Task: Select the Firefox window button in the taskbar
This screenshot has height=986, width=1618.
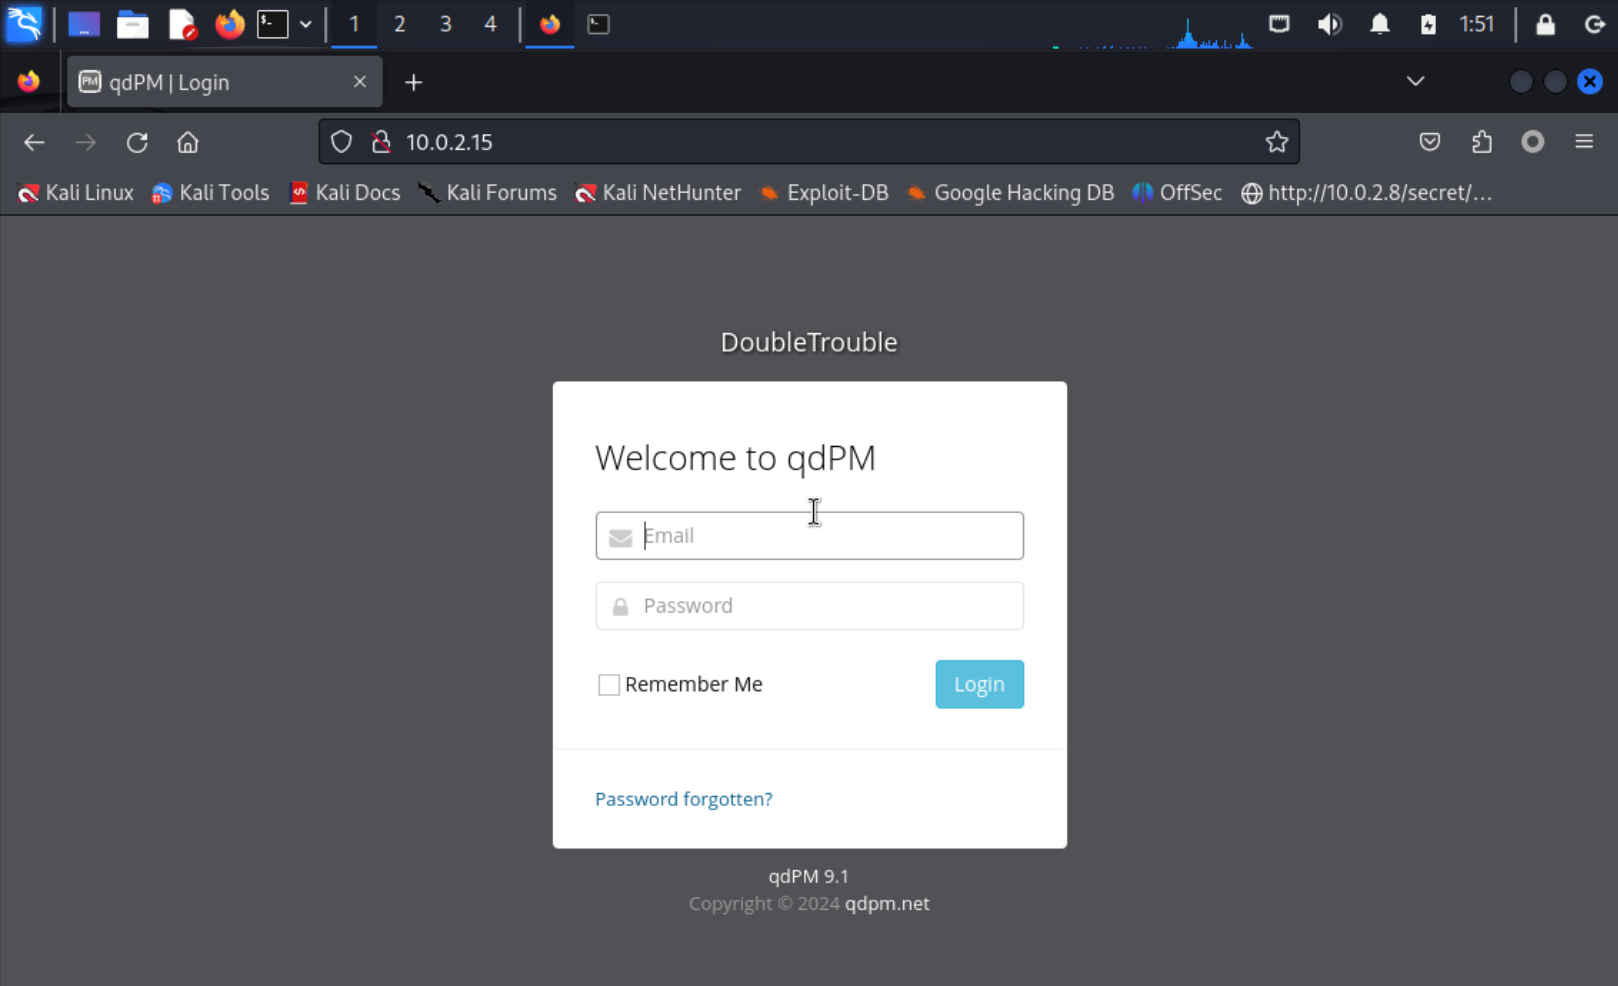Action: (x=550, y=24)
